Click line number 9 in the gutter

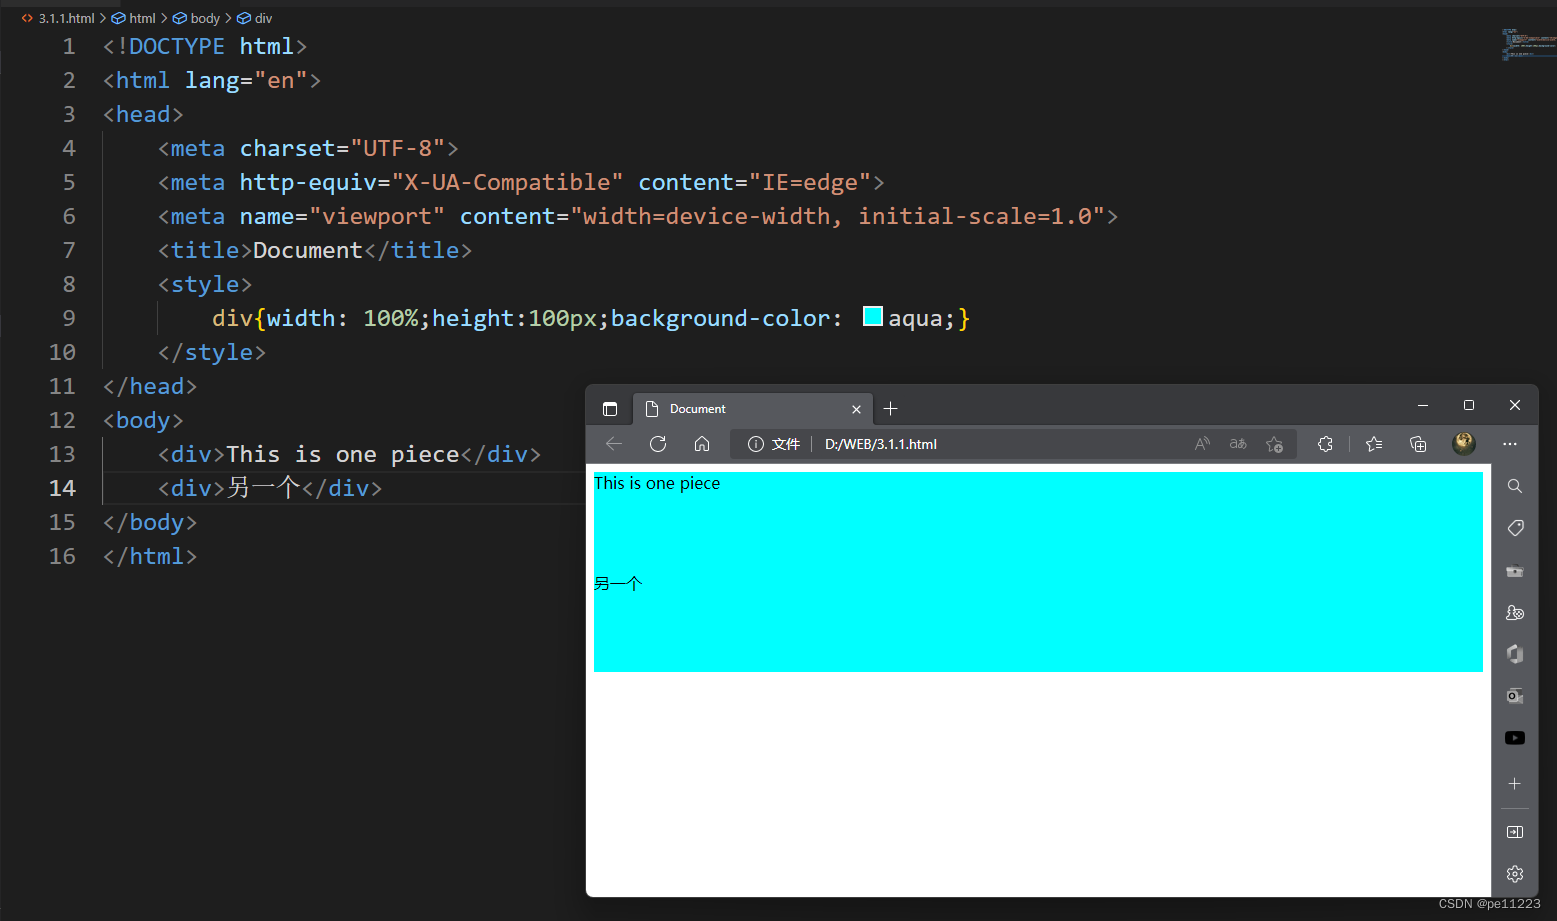click(69, 318)
